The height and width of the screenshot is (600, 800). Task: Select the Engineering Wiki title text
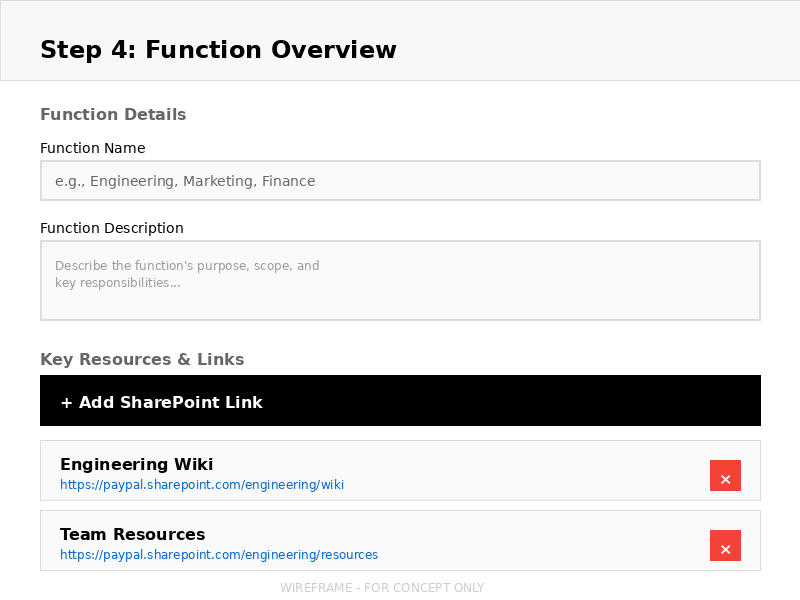click(136, 464)
